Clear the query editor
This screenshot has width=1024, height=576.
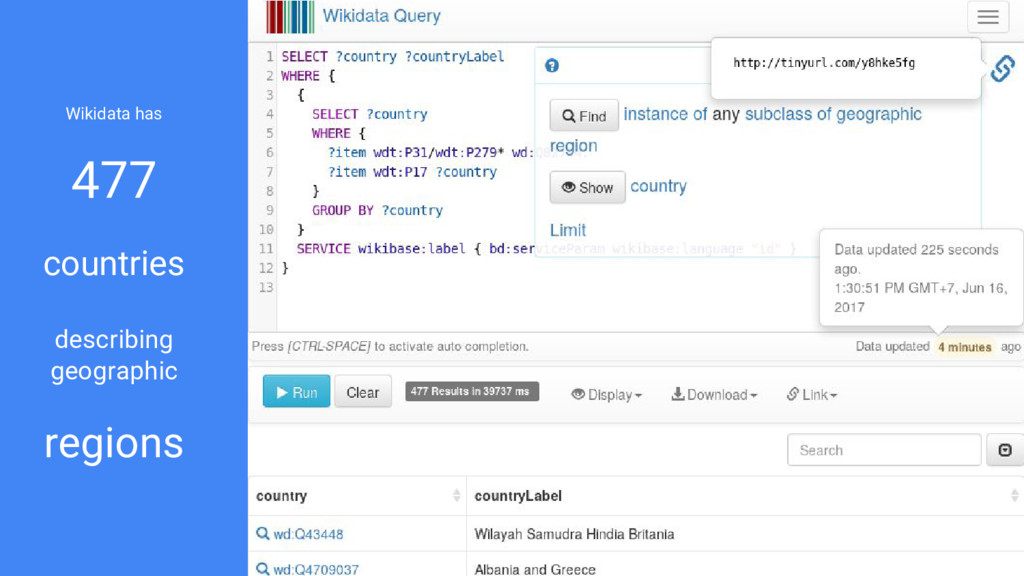(362, 392)
